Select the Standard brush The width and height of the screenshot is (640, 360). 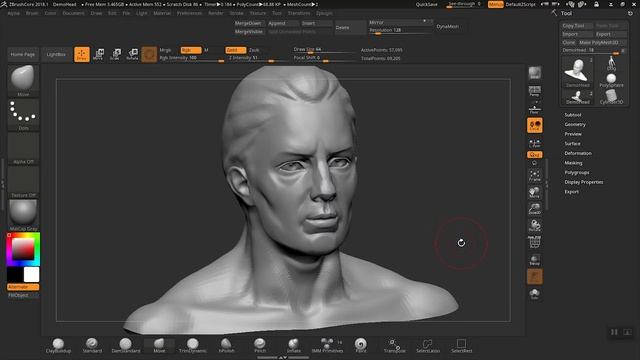[92, 345]
